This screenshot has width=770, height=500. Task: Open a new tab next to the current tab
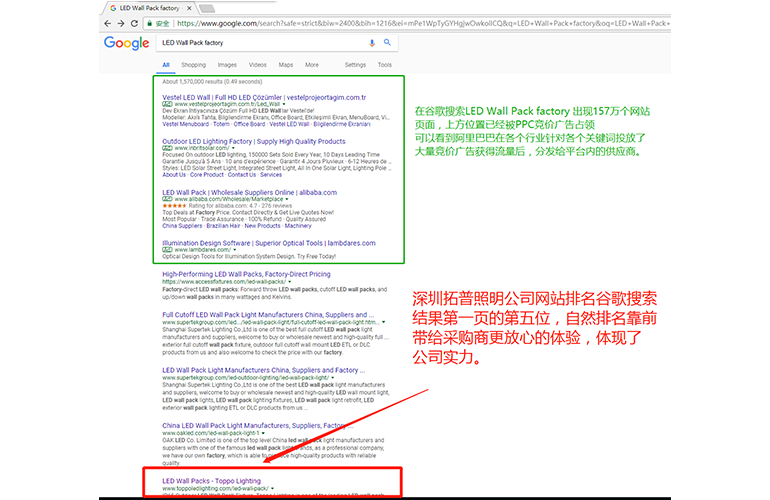[x=207, y=8]
